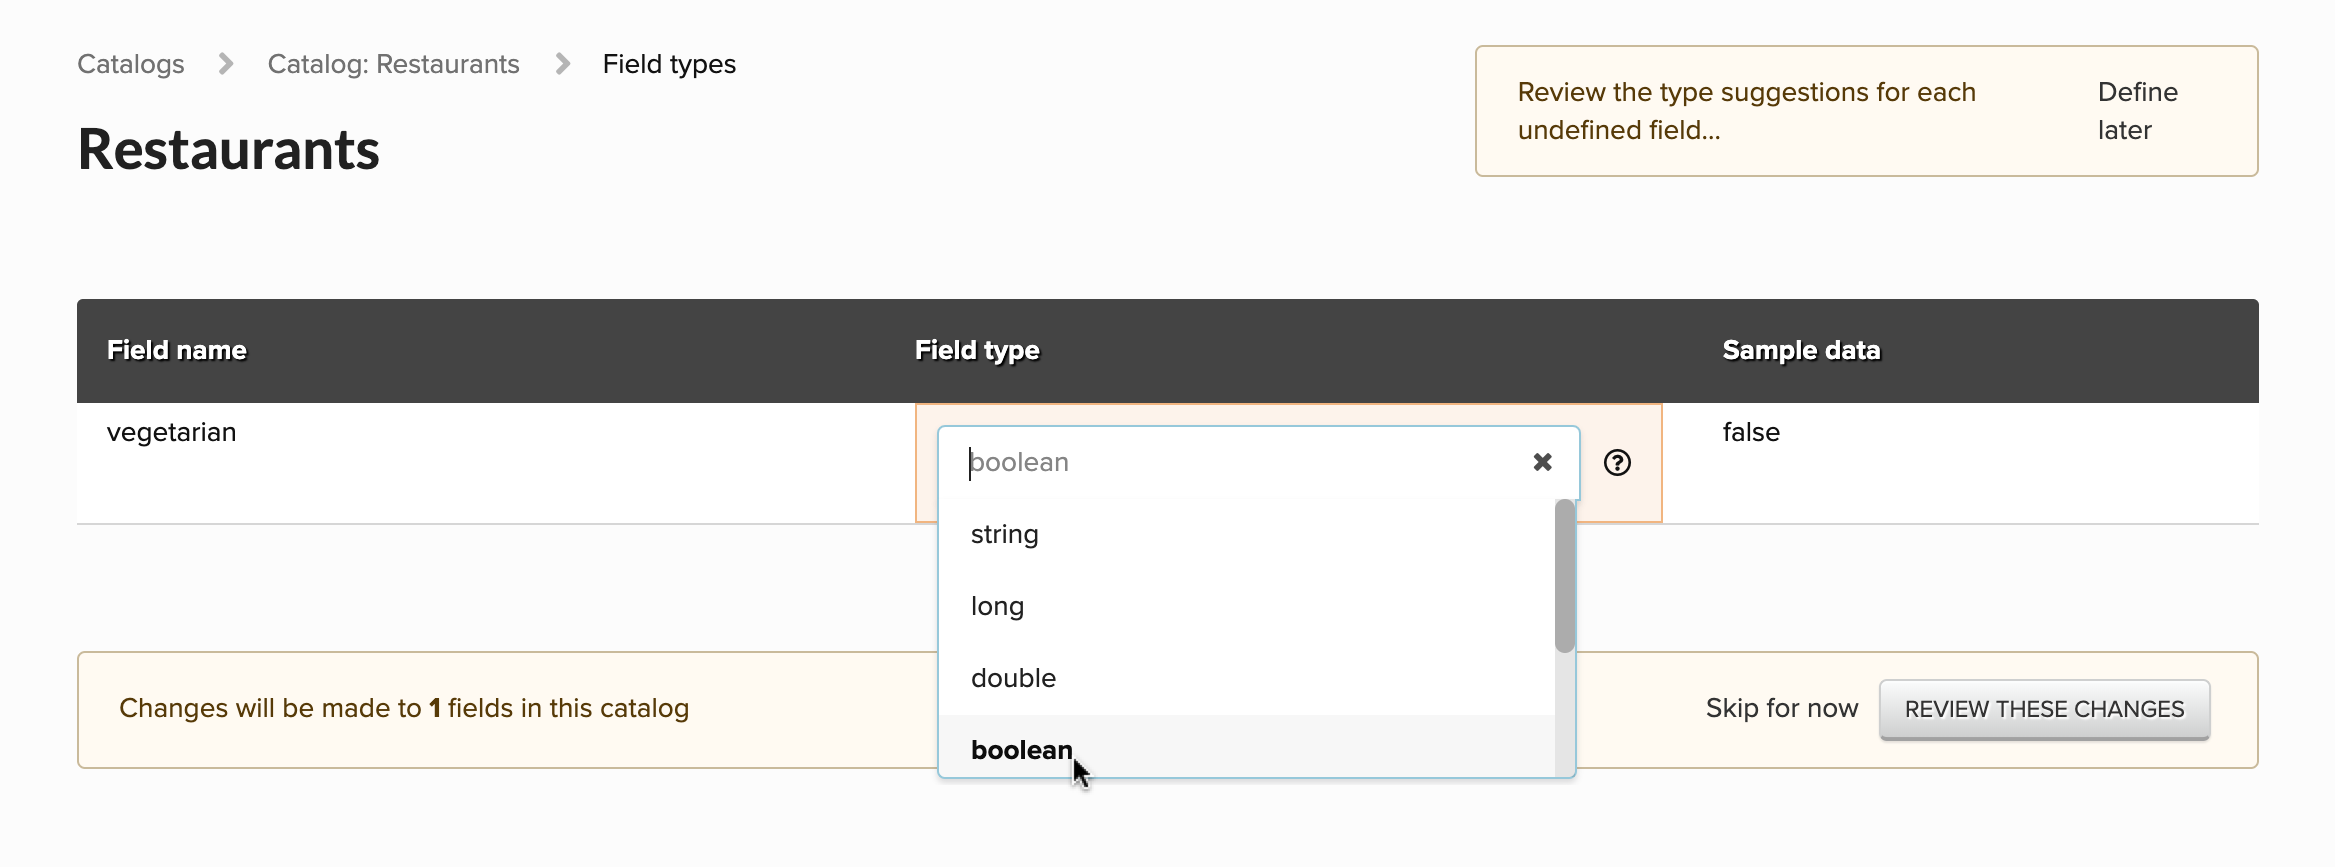Image resolution: width=2335 pixels, height=867 pixels.
Task: Select the vegetarian field name cell
Action: (x=172, y=432)
